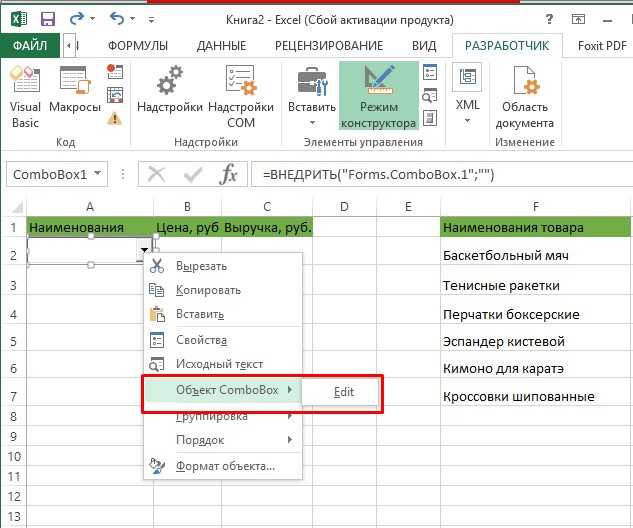This screenshot has height=528, width=633.
Task: Click the Relative References icon
Action: click(115, 96)
